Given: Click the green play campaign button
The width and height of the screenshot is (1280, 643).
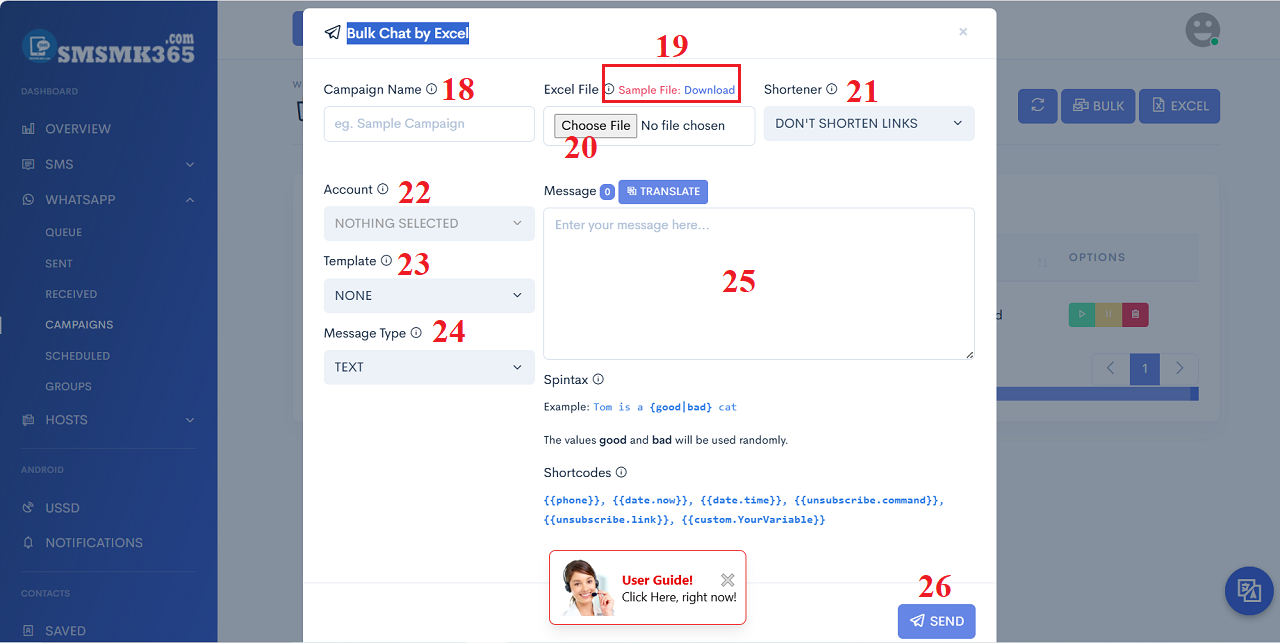Looking at the screenshot, I should [1081, 314].
